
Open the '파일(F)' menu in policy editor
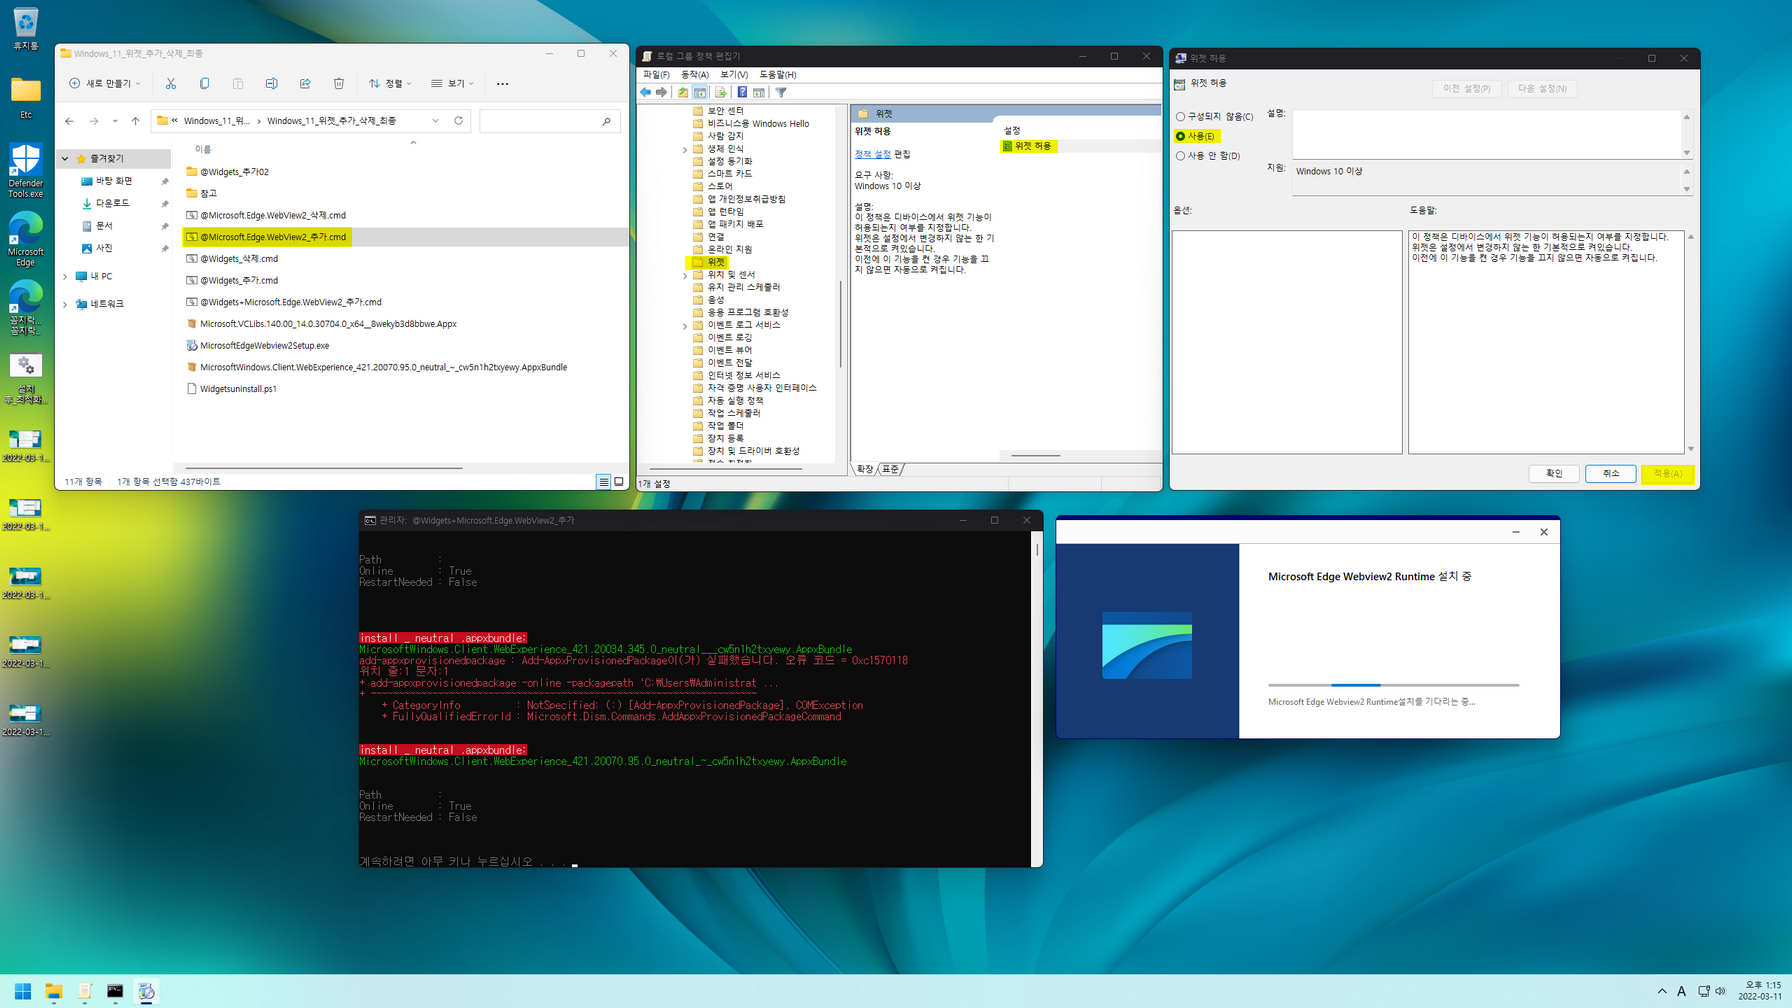(656, 75)
